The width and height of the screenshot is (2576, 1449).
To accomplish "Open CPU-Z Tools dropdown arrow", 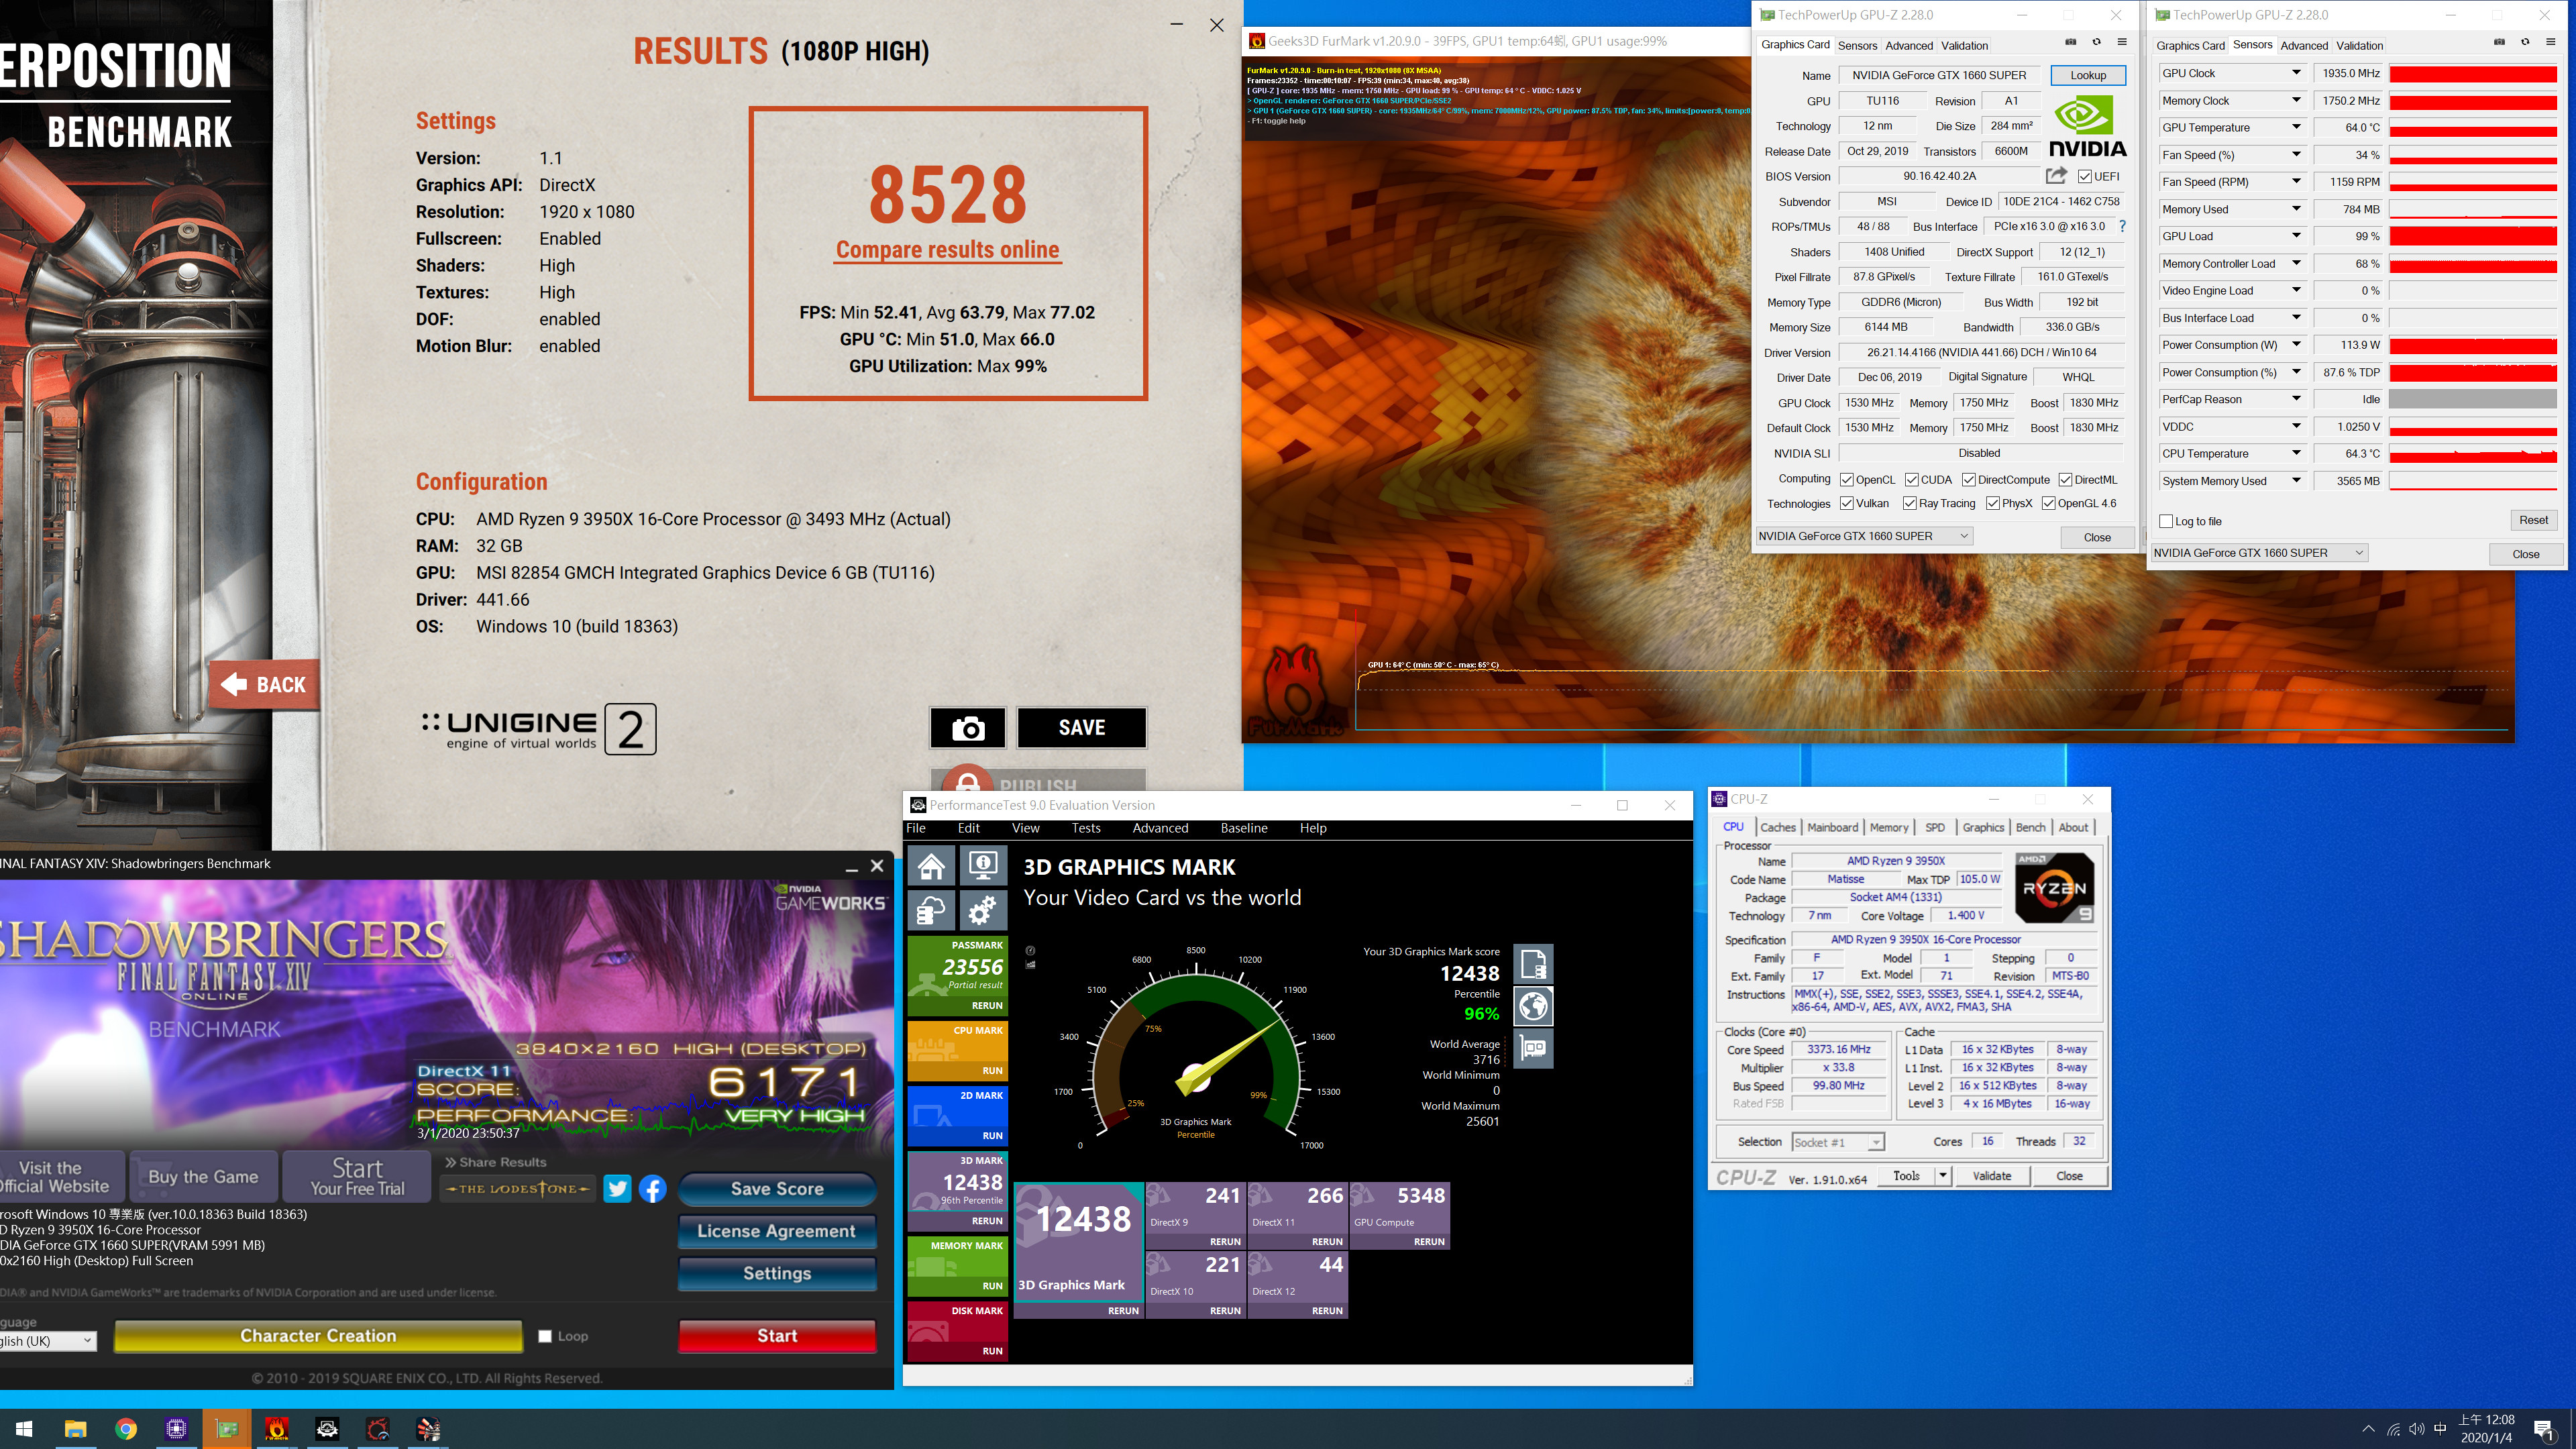I will tap(1943, 1176).
